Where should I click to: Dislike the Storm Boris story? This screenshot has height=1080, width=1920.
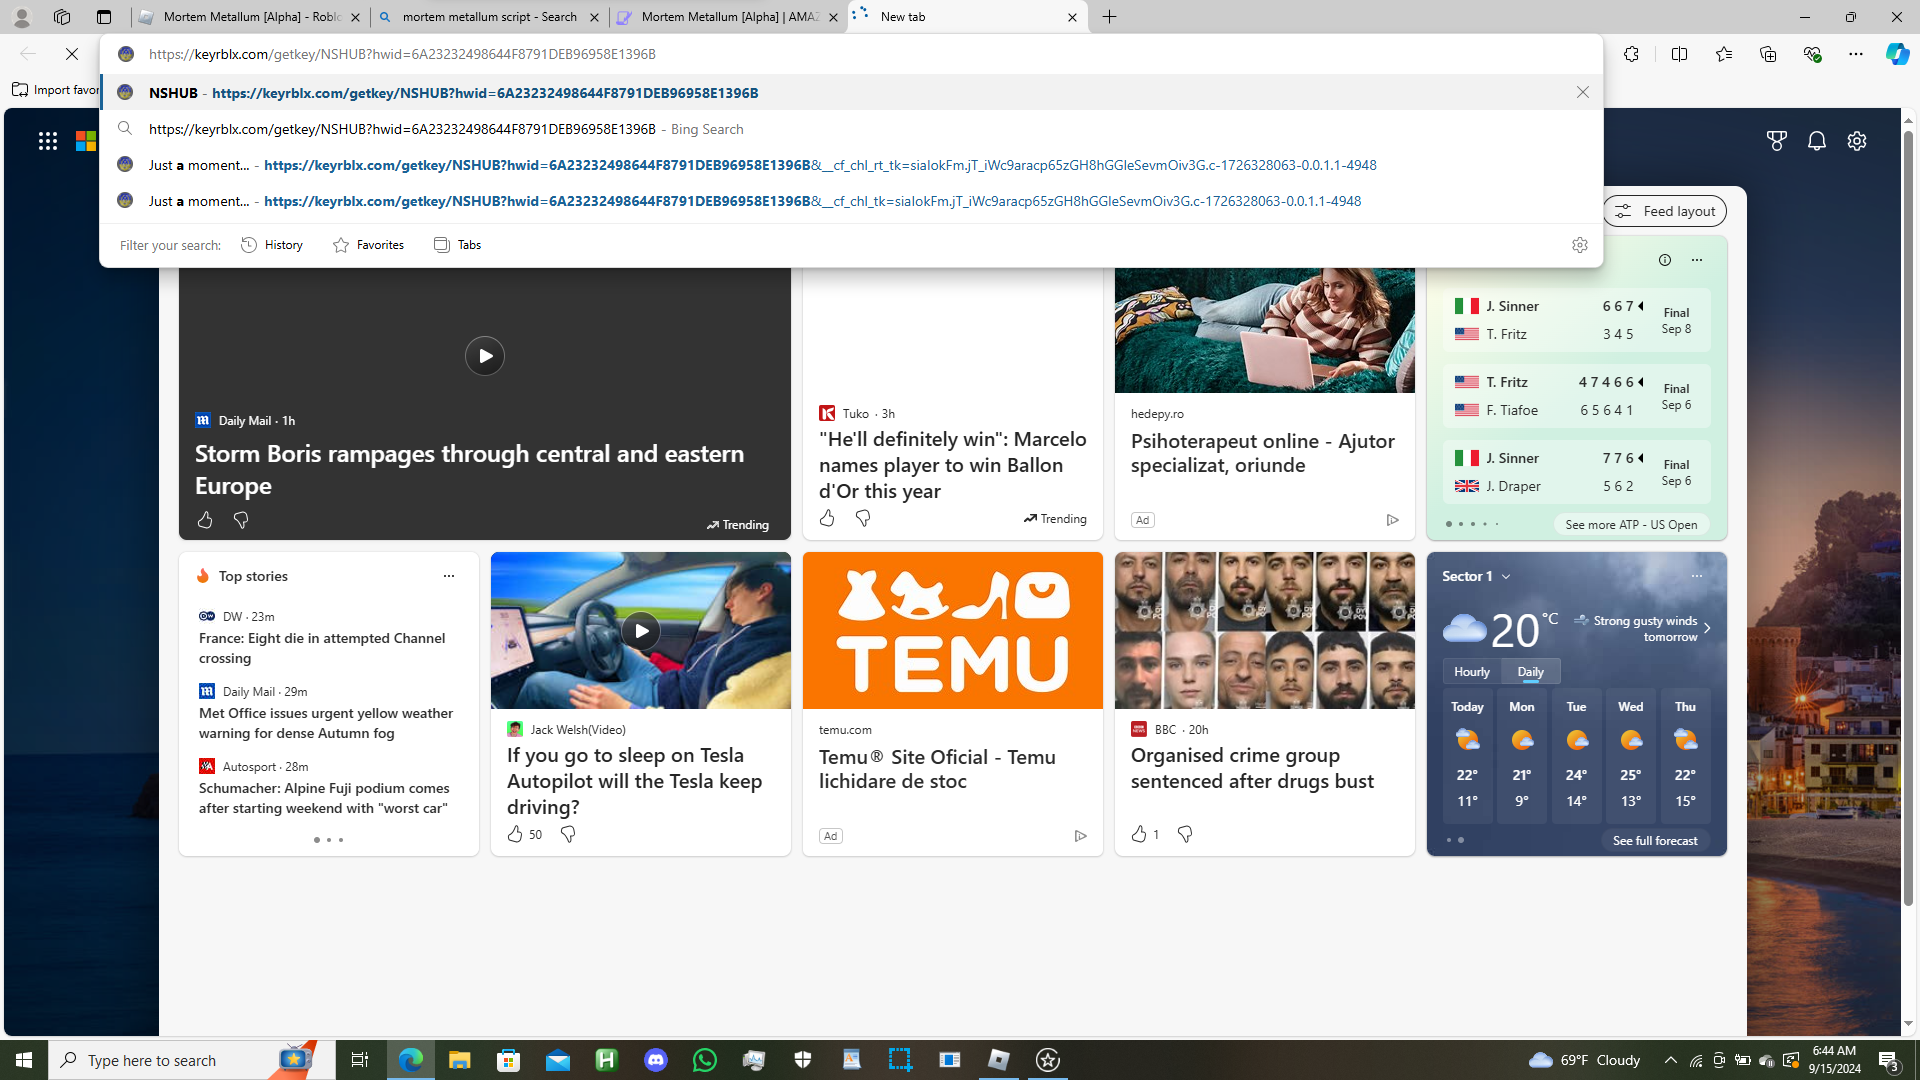click(240, 520)
